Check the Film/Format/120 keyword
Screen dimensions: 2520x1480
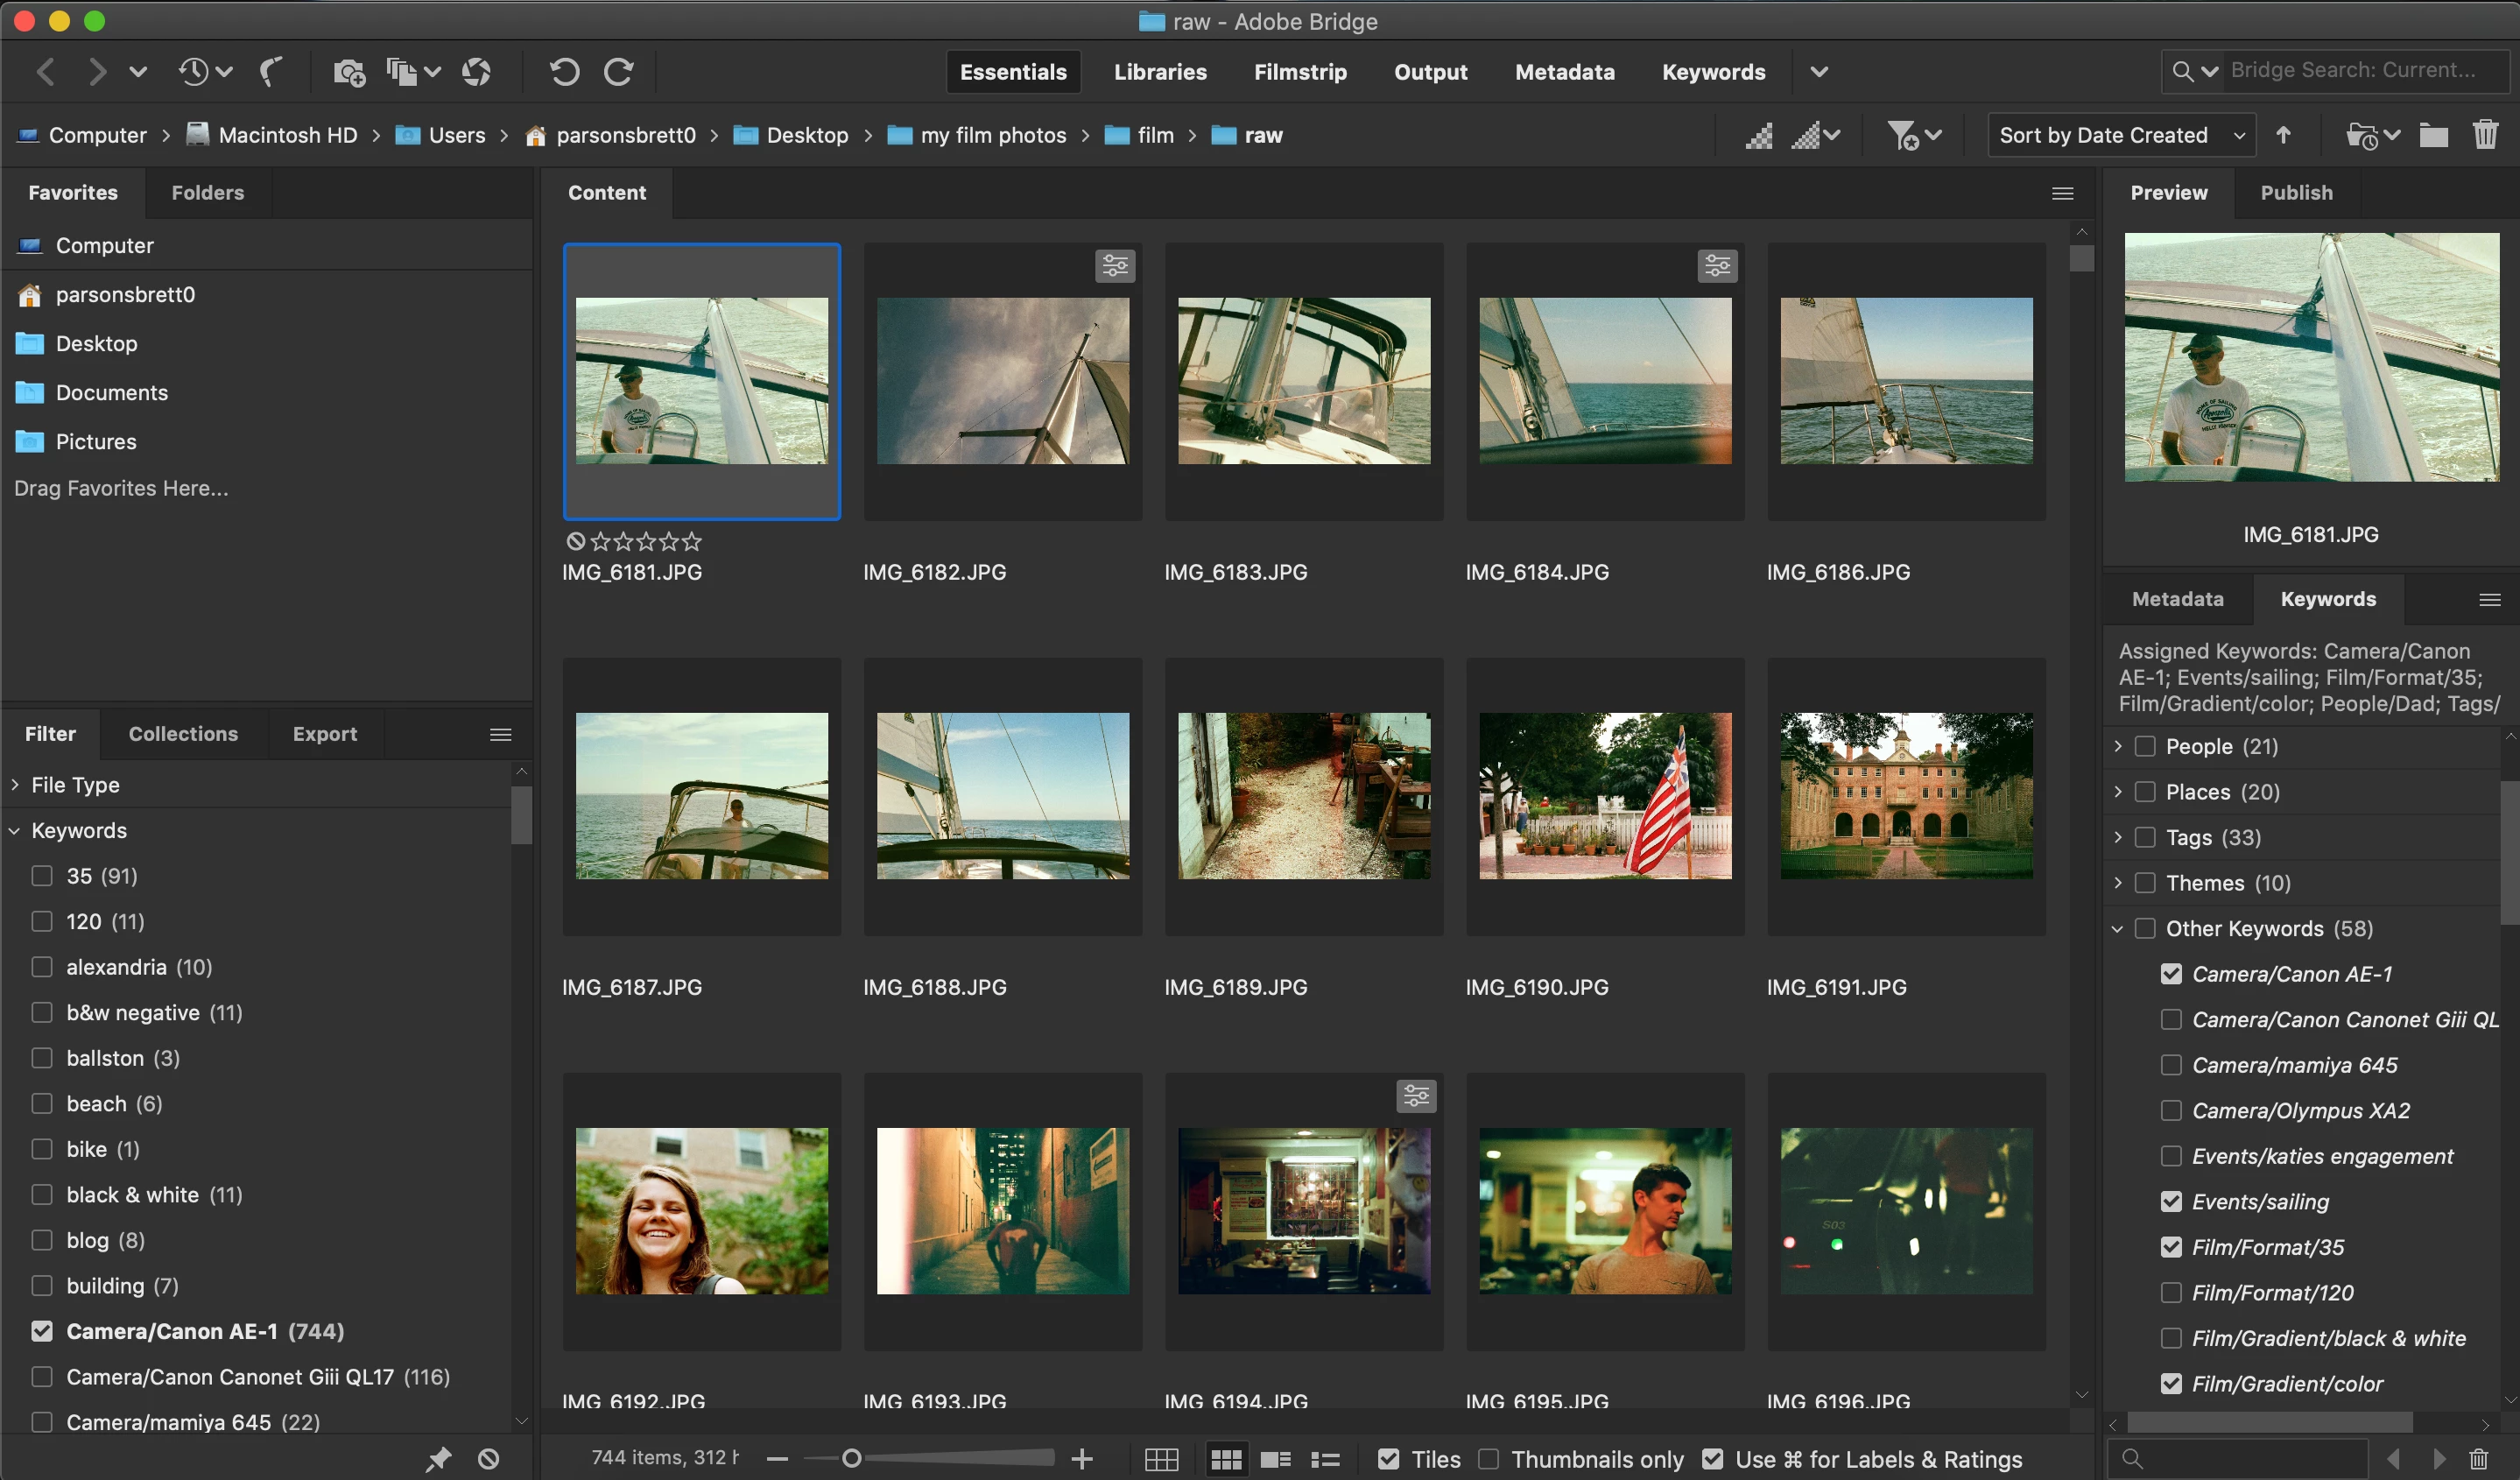point(2171,1292)
